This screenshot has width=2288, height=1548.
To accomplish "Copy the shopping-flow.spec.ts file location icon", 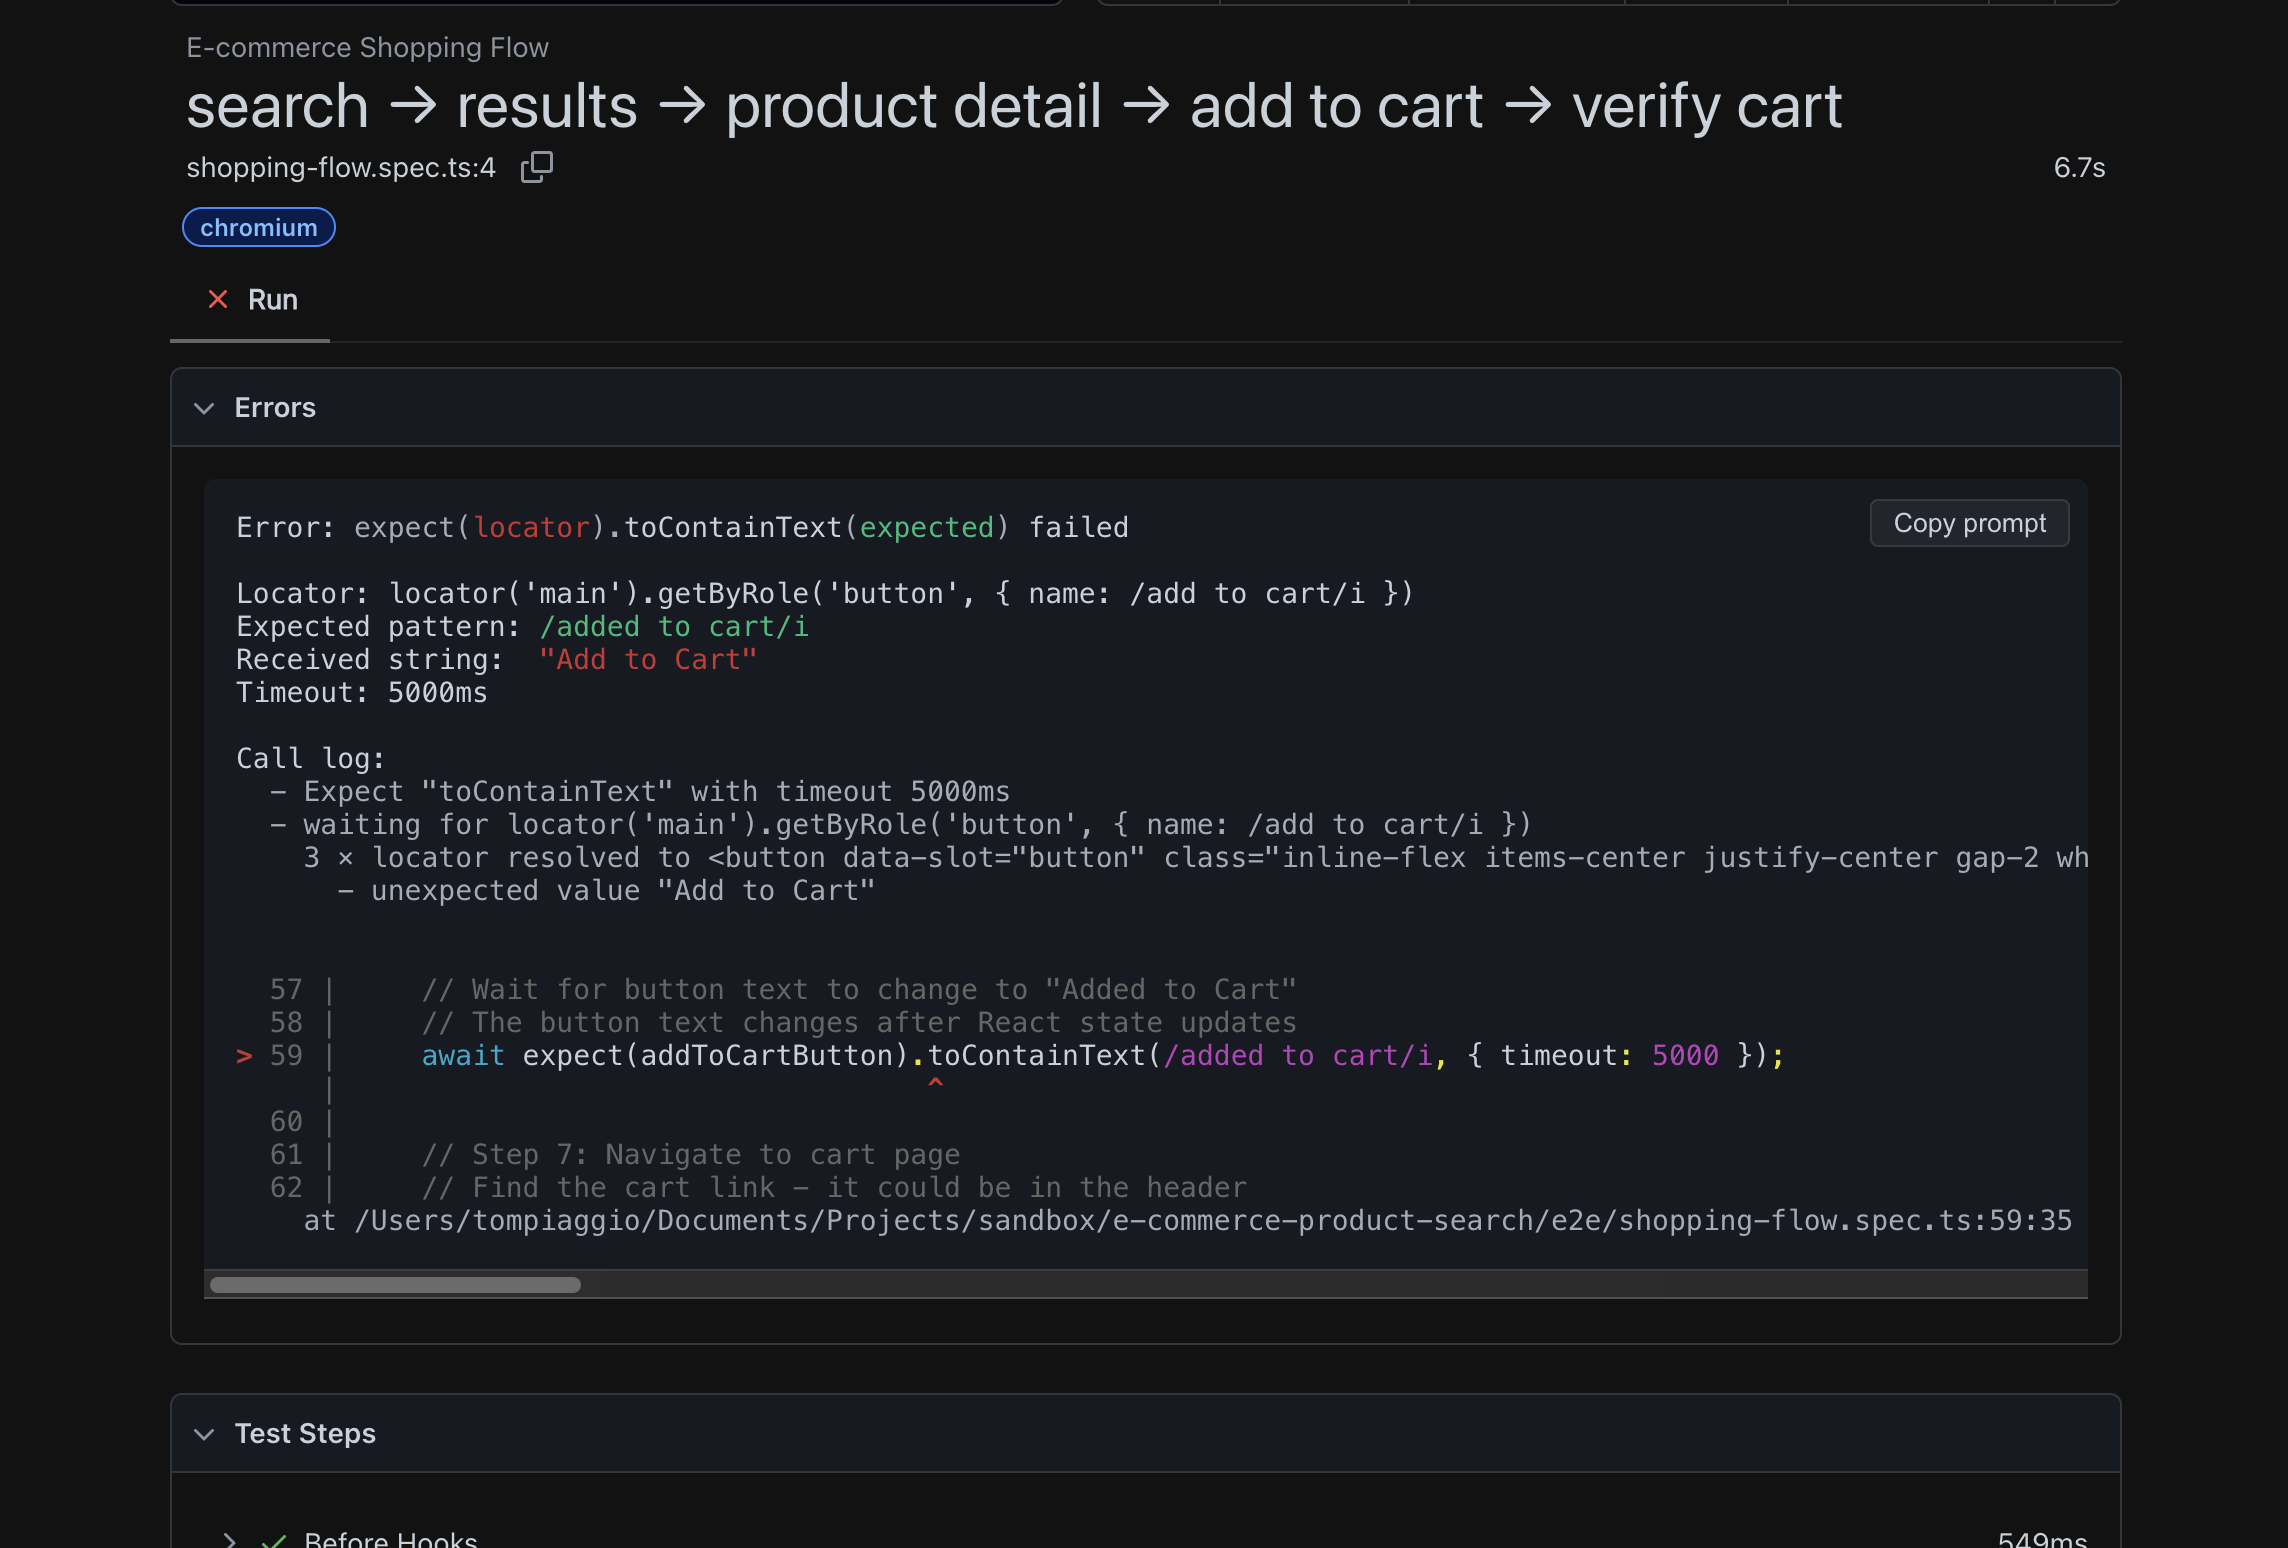I will tap(537, 167).
